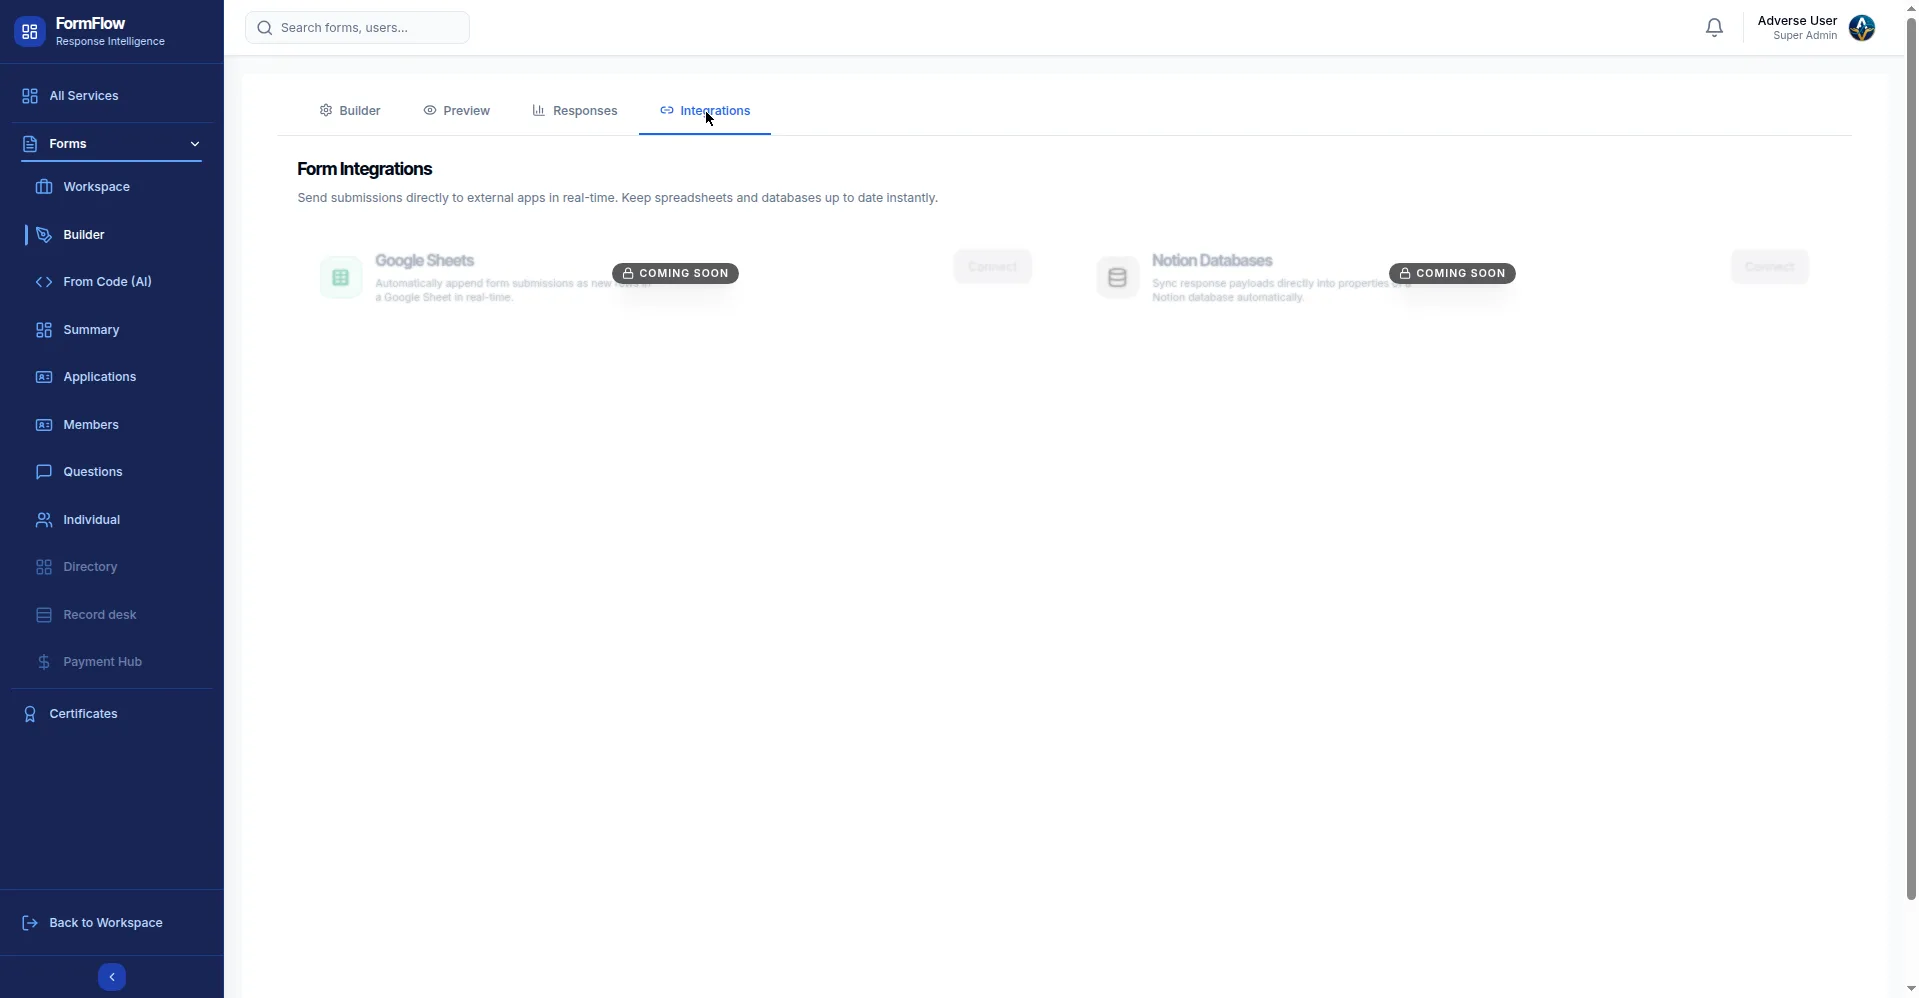Click the All Services grid icon
The height and width of the screenshot is (998, 1919).
[x=30, y=96]
